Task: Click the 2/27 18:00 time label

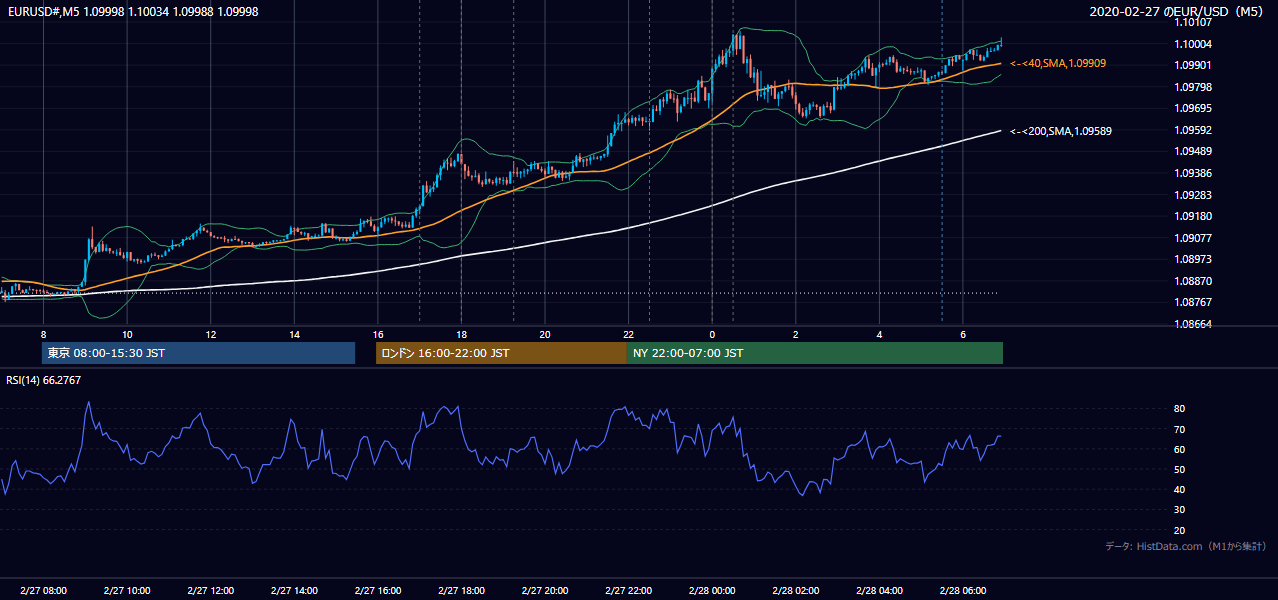Action: (x=461, y=590)
